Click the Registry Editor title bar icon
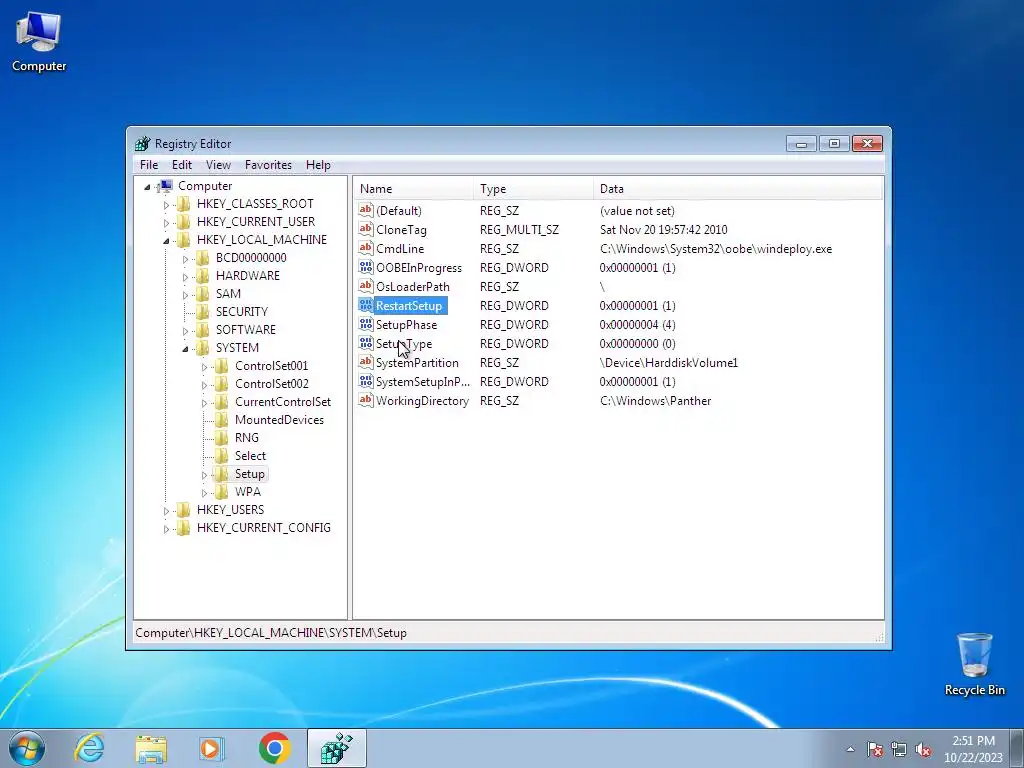This screenshot has width=1024, height=768. [x=143, y=144]
